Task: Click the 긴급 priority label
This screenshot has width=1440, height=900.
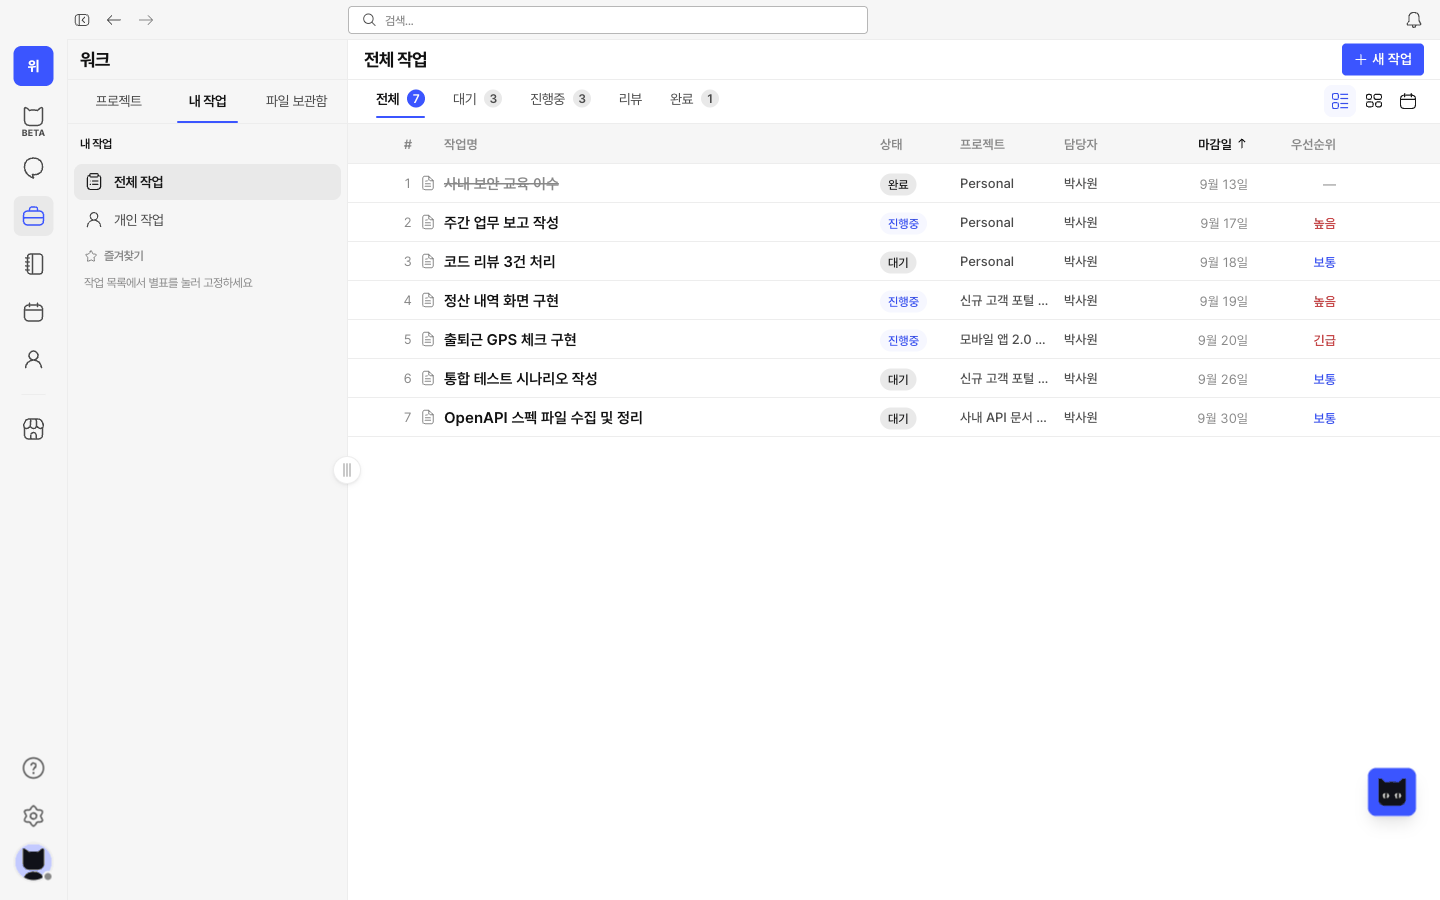Action: 1324,340
